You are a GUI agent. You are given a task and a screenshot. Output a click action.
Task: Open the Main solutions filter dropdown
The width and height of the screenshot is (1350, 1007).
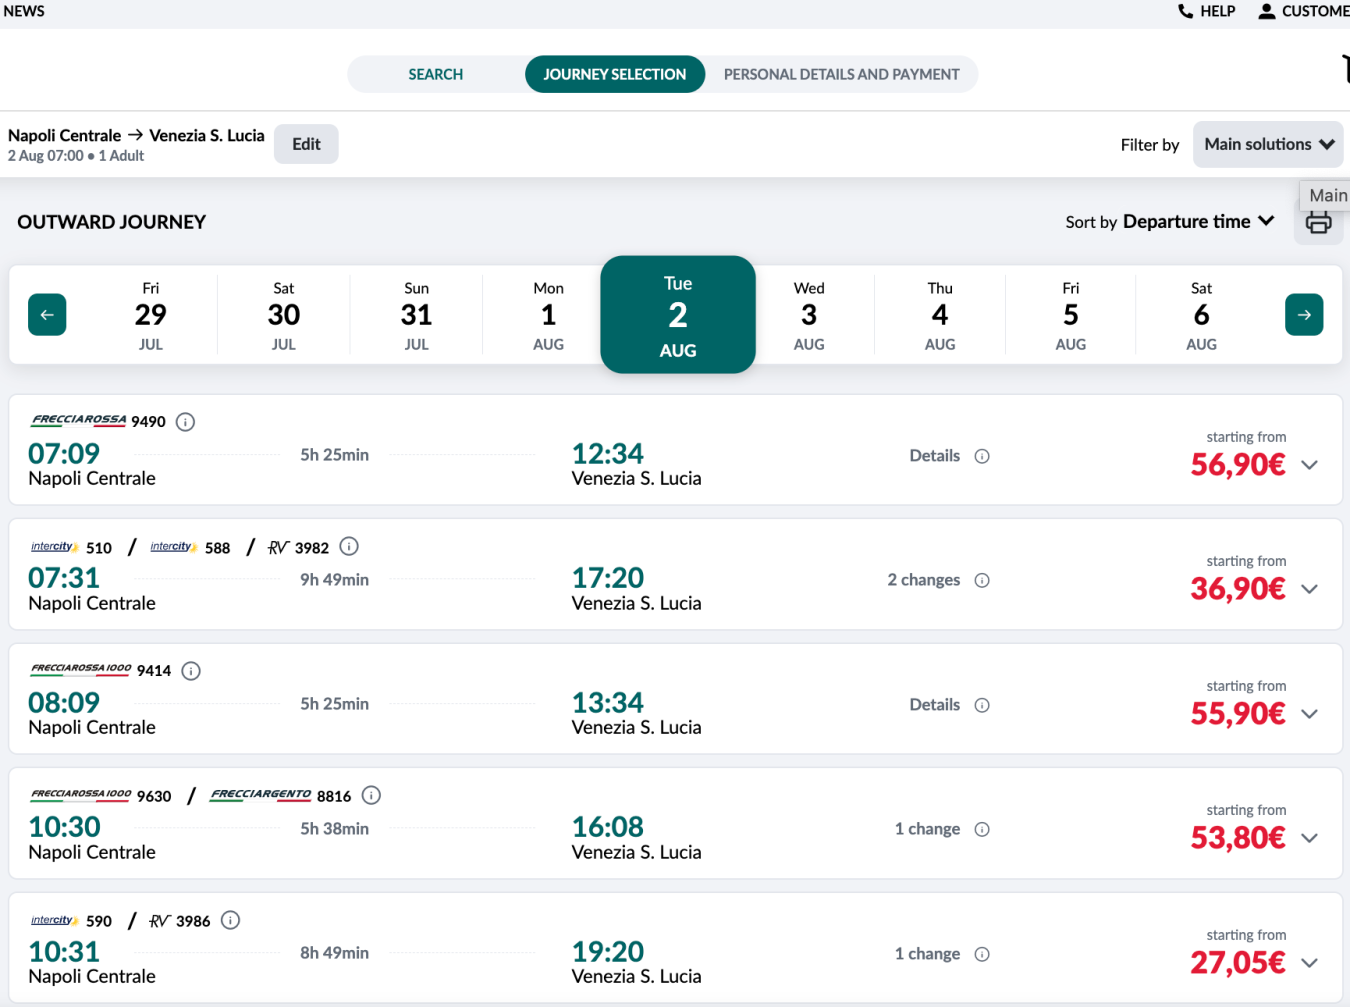pyautogui.click(x=1268, y=144)
